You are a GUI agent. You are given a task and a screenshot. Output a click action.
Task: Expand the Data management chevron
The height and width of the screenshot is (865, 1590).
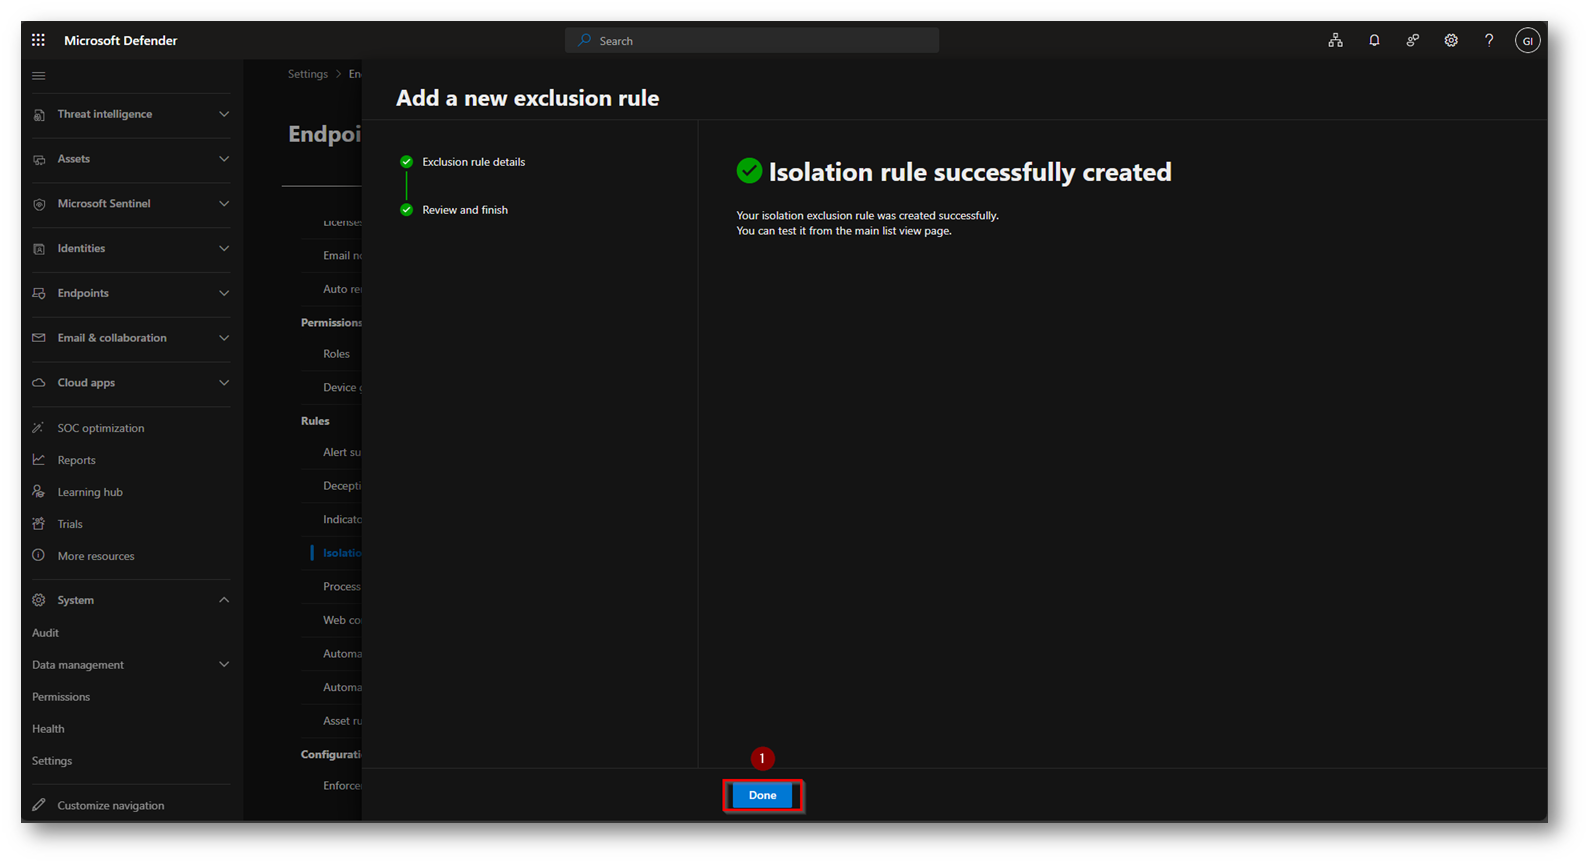coord(224,665)
